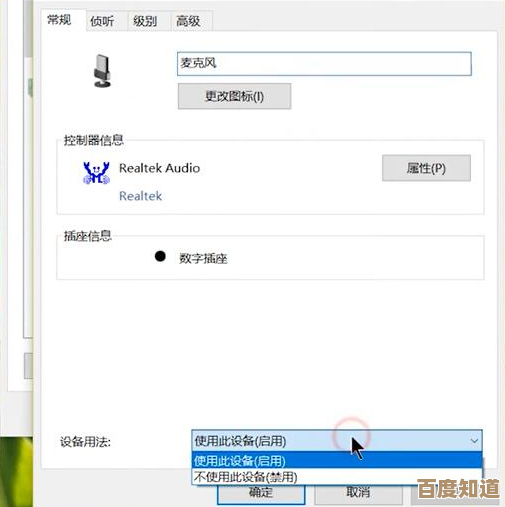Screen dimensions: 505x507
Task: Open controller 属性(P) button
Action: tap(426, 168)
